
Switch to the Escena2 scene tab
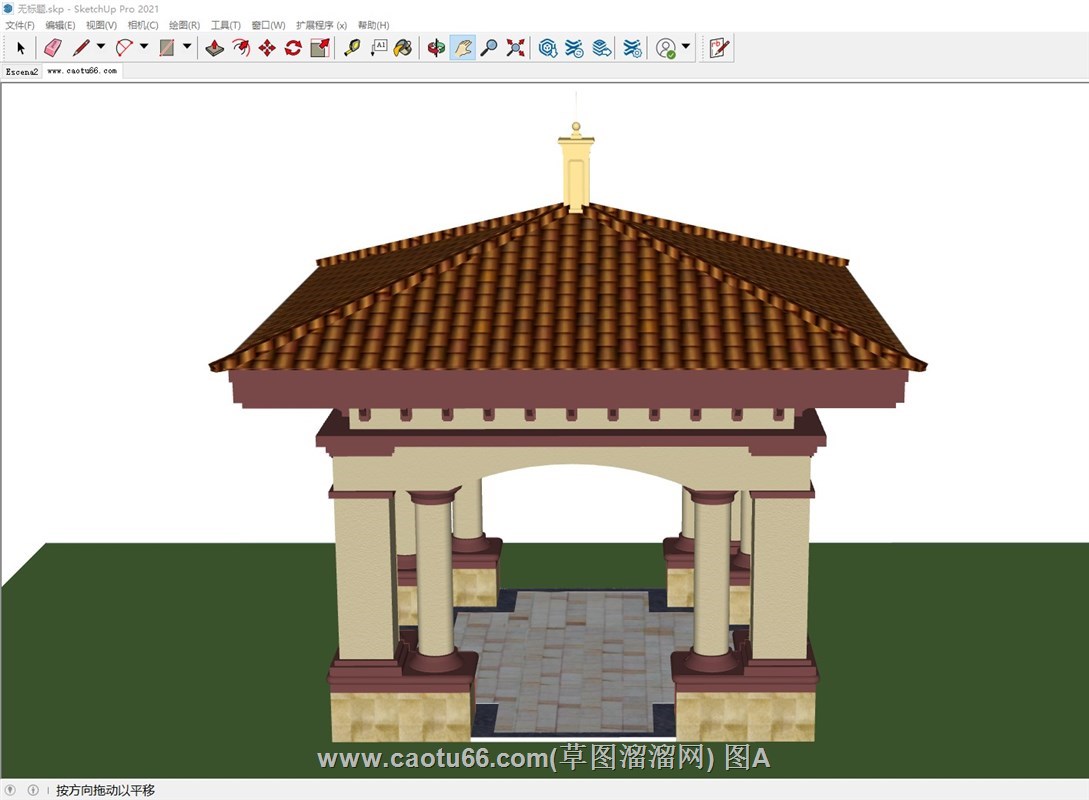click(21, 71)
